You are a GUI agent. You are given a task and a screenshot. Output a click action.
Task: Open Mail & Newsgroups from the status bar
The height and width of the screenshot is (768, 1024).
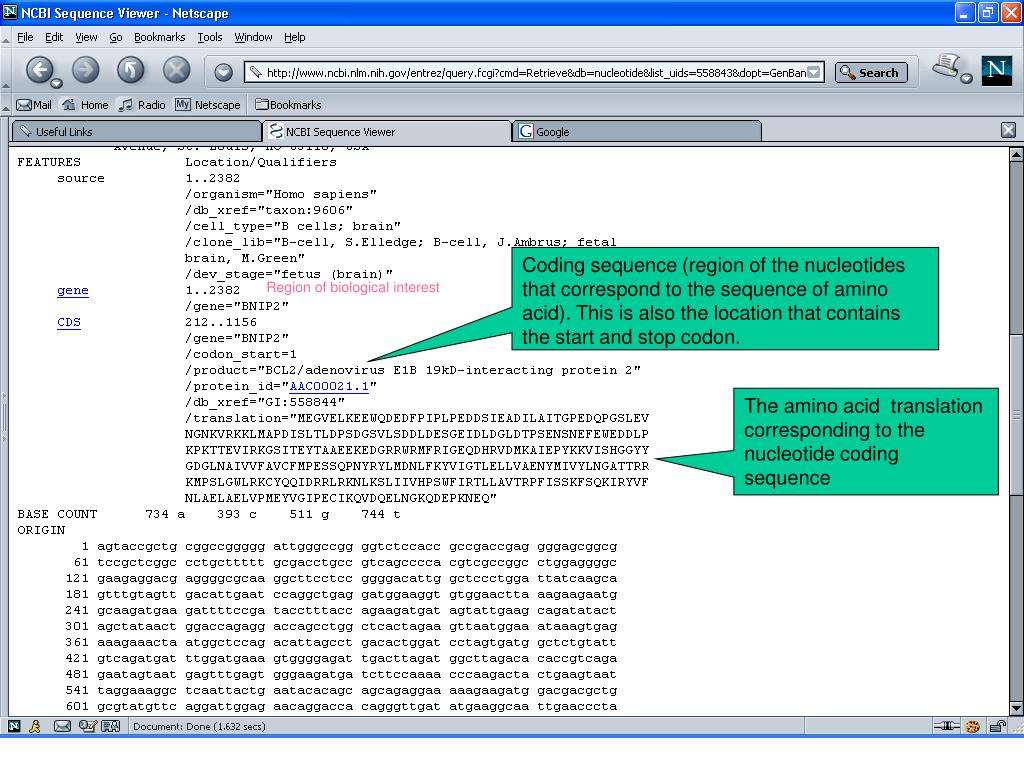click(62, 726)
